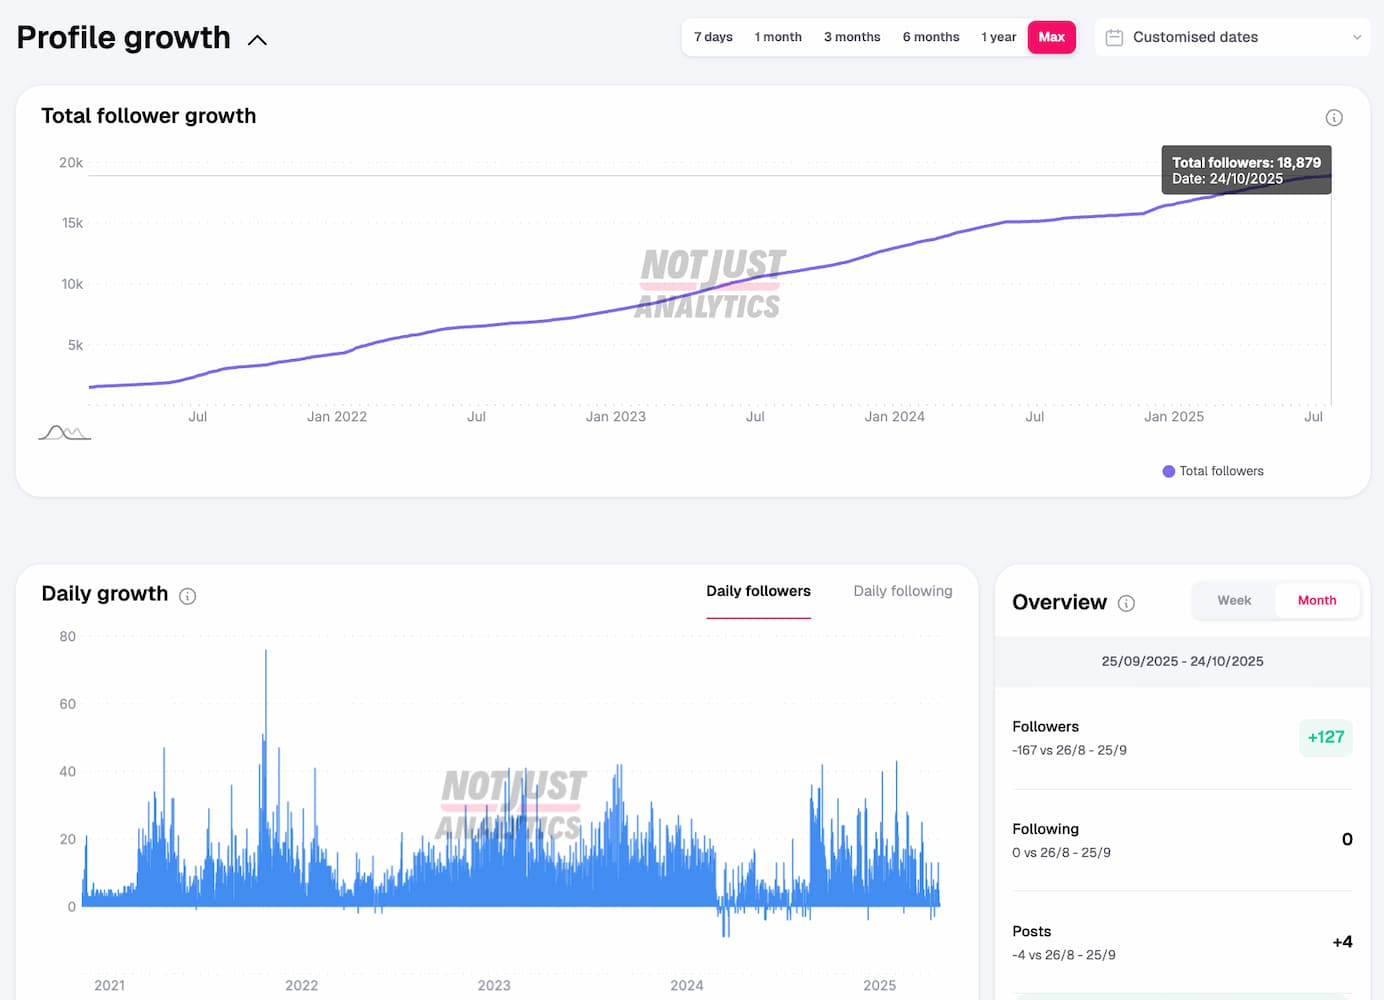Click the +127 followers badge
Image resolution: width=1384 pixels, height=1000 pixels.
pyautogui.click(x=1326, y=738)
